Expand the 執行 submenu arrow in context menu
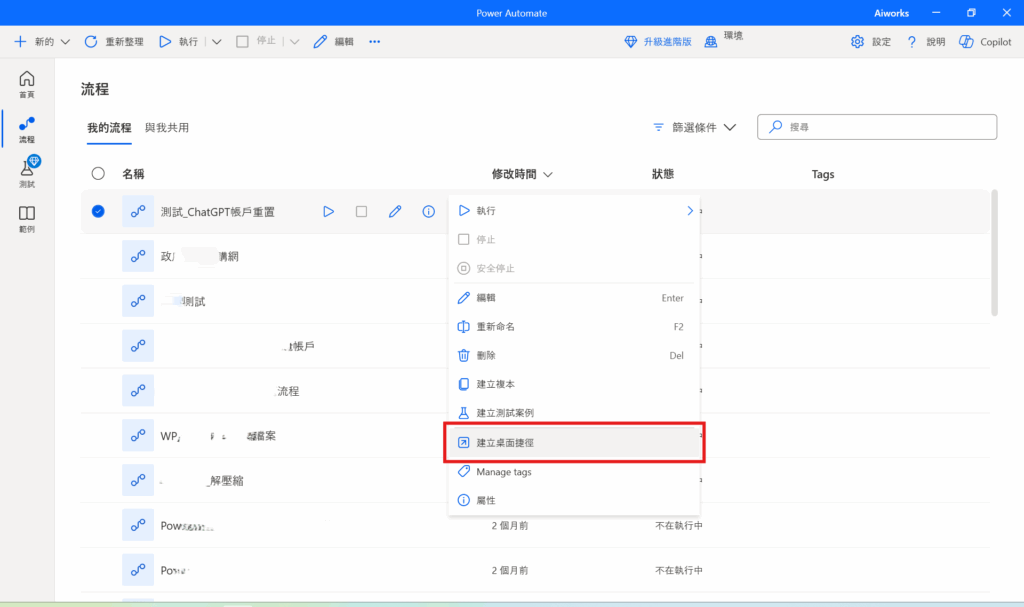Screen dimensions: 1024x607 (x=689, y=211)
